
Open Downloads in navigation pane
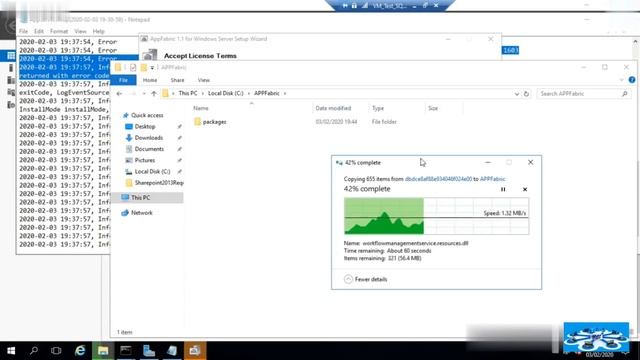(149, 138)
